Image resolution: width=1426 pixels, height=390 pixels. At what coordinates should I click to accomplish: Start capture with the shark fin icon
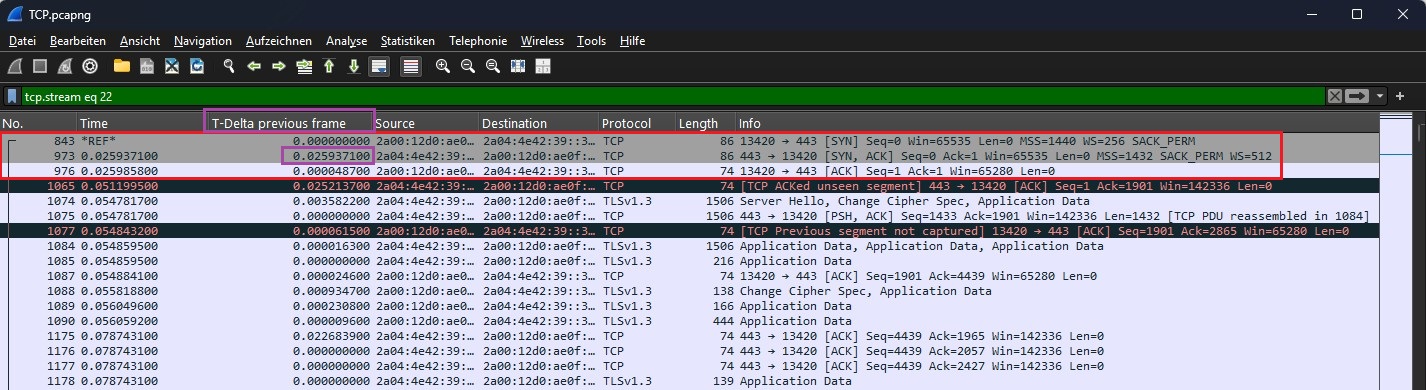pyautogui.click(x=15, y=66)
